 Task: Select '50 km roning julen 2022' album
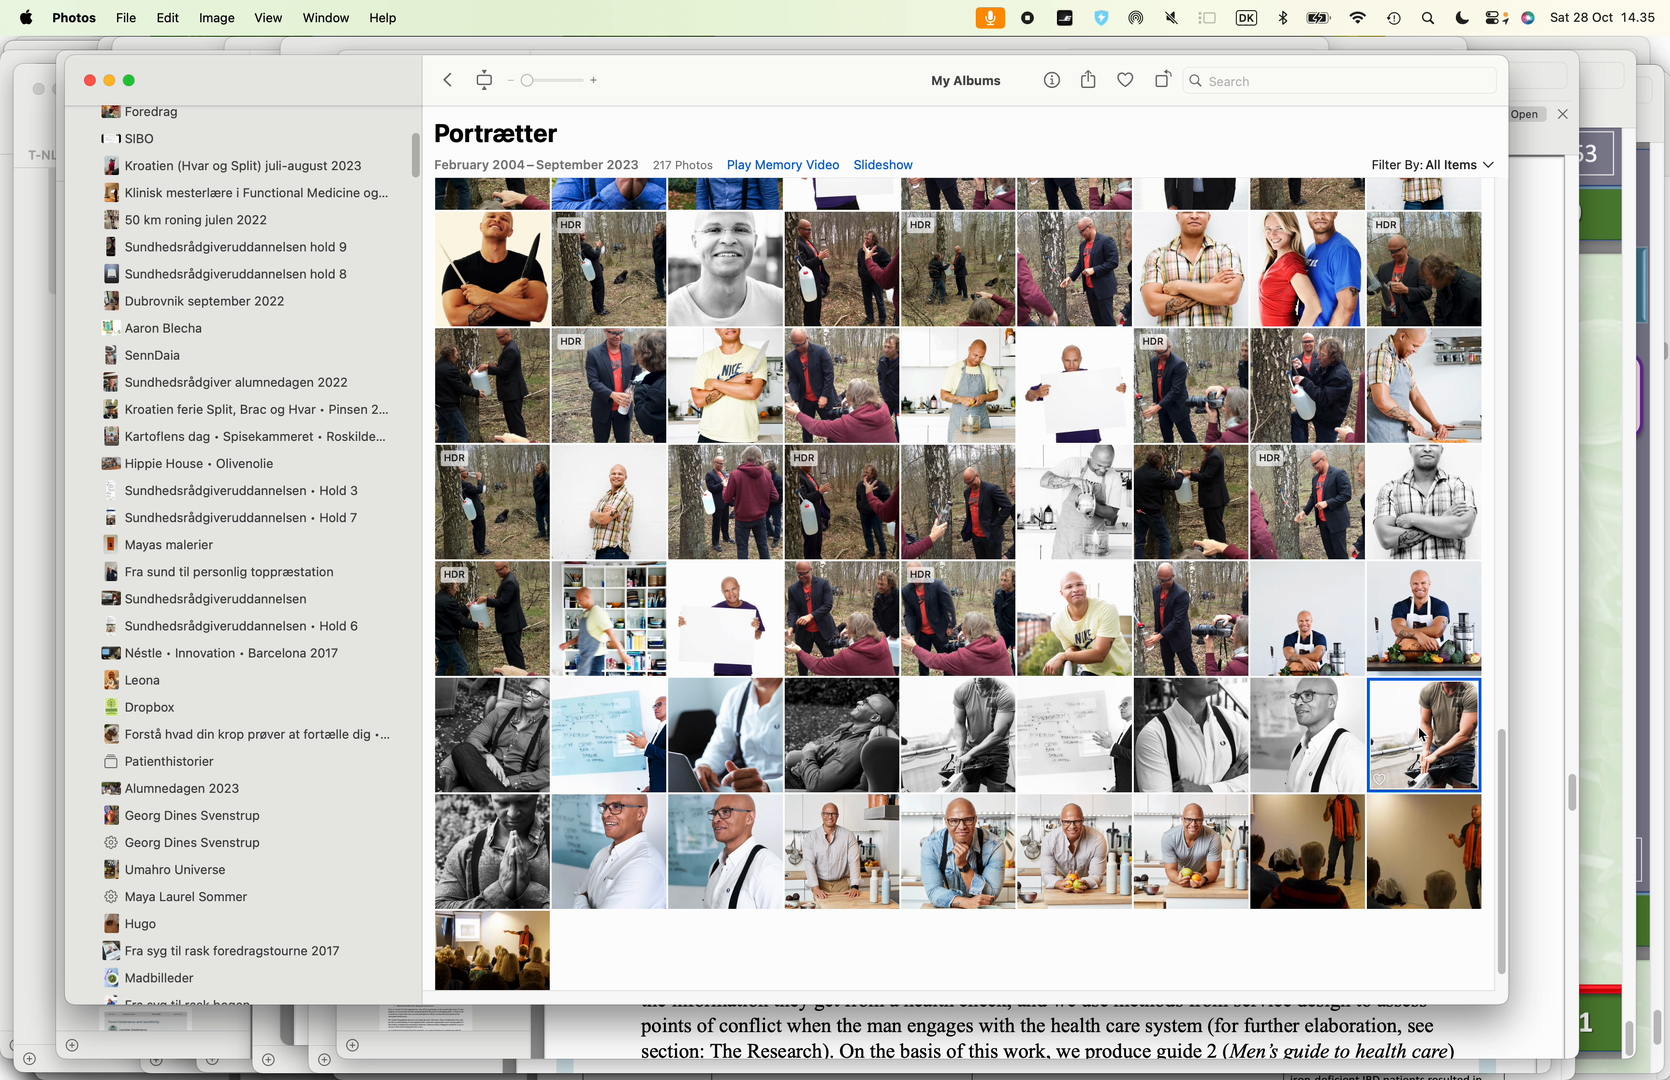click(196, 220)
